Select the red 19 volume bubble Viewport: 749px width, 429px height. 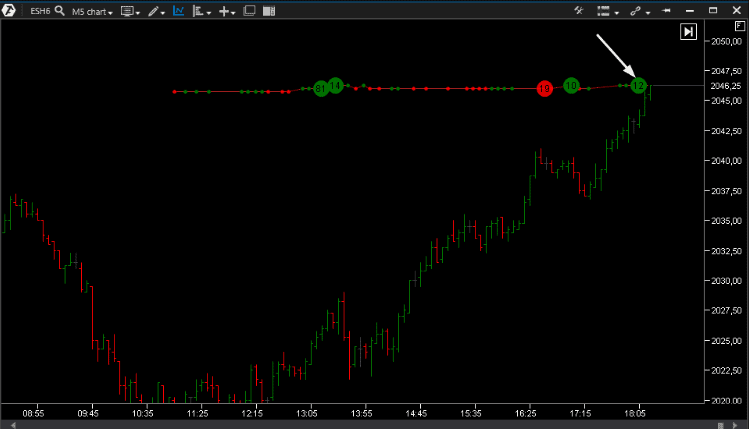544,88
